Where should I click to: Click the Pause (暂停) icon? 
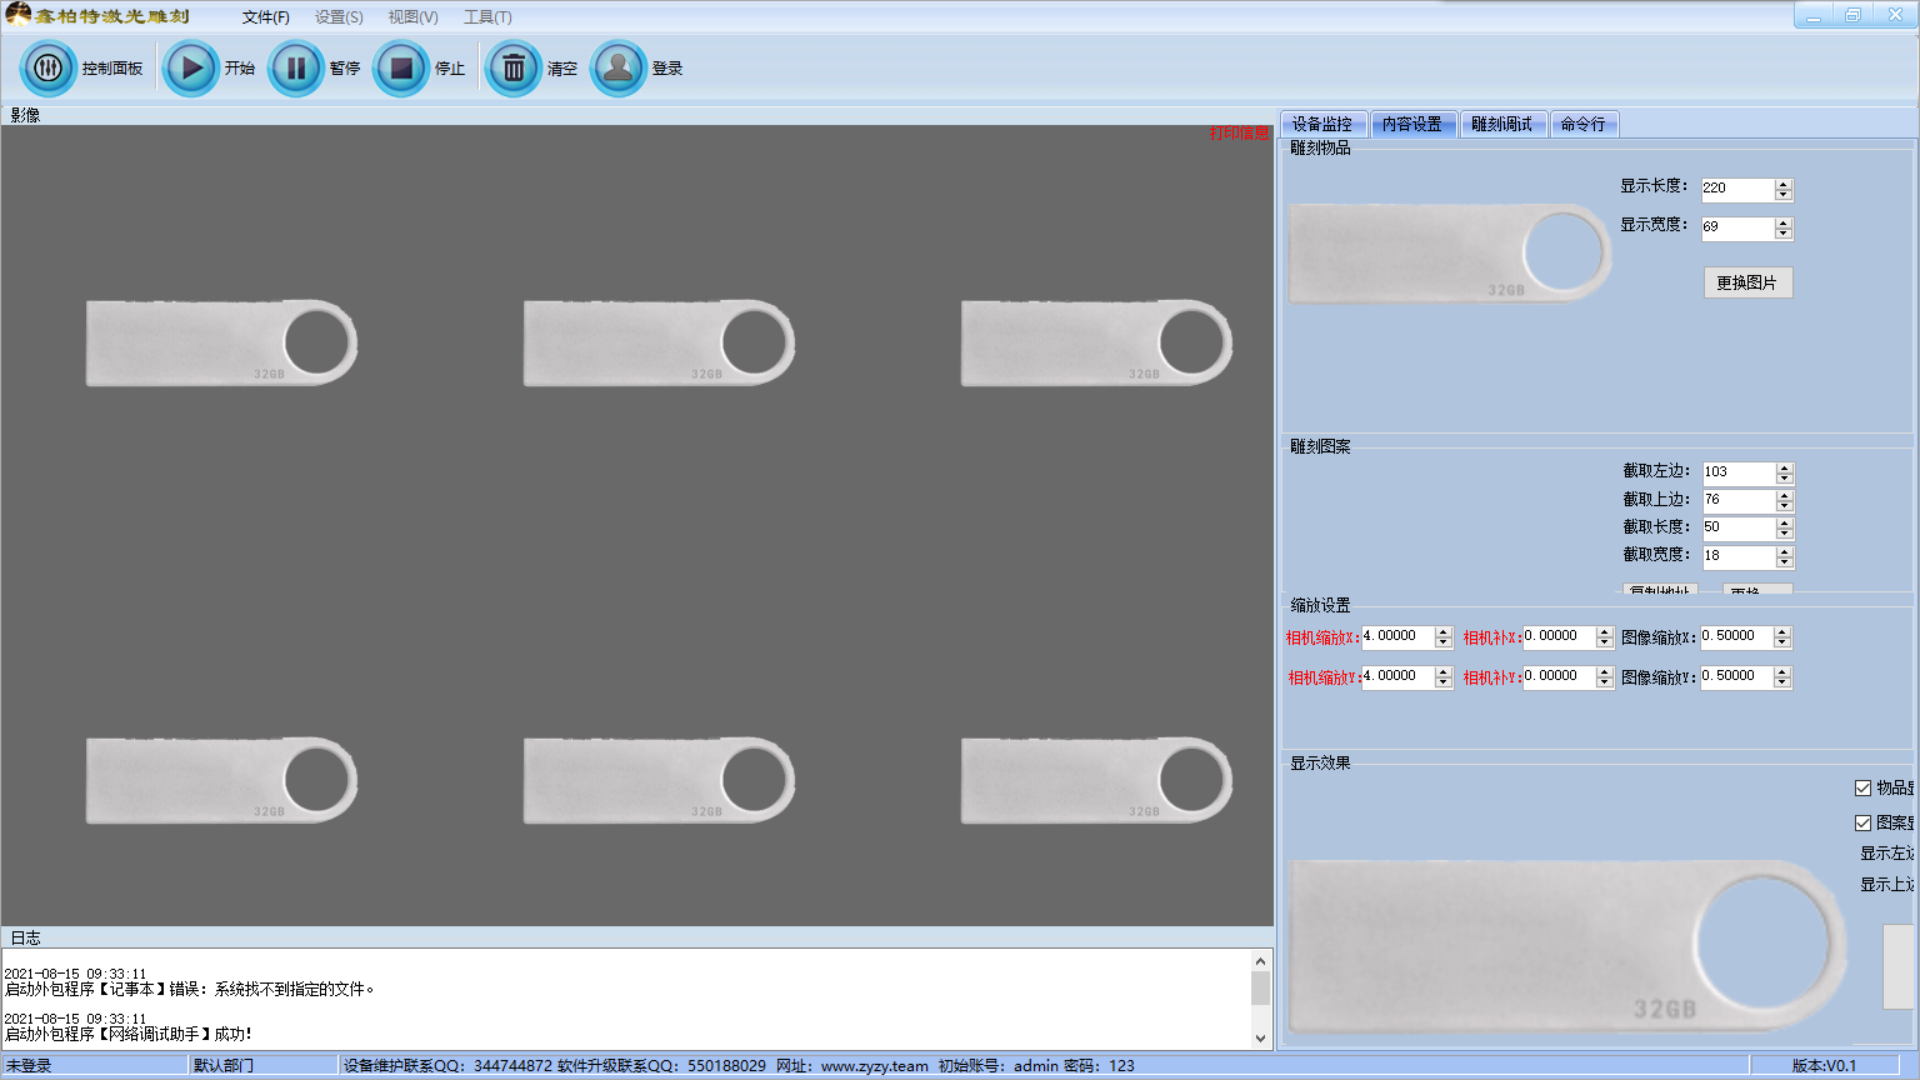(296, 68)
